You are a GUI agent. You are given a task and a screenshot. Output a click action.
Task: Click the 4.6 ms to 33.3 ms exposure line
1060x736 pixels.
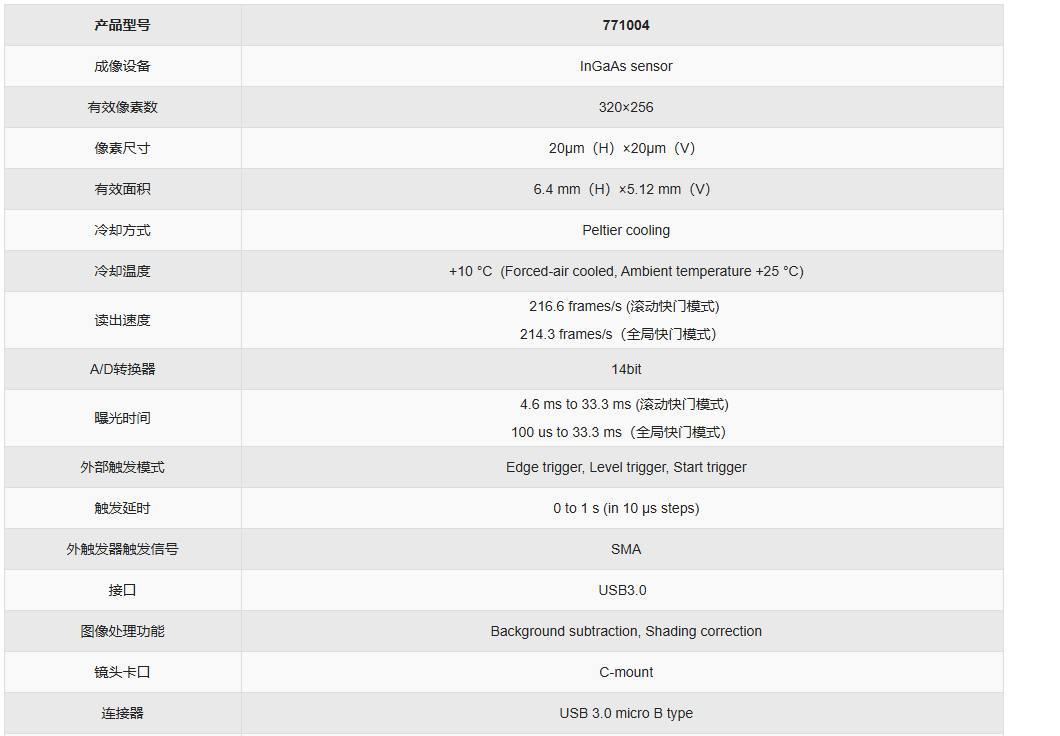624,404
